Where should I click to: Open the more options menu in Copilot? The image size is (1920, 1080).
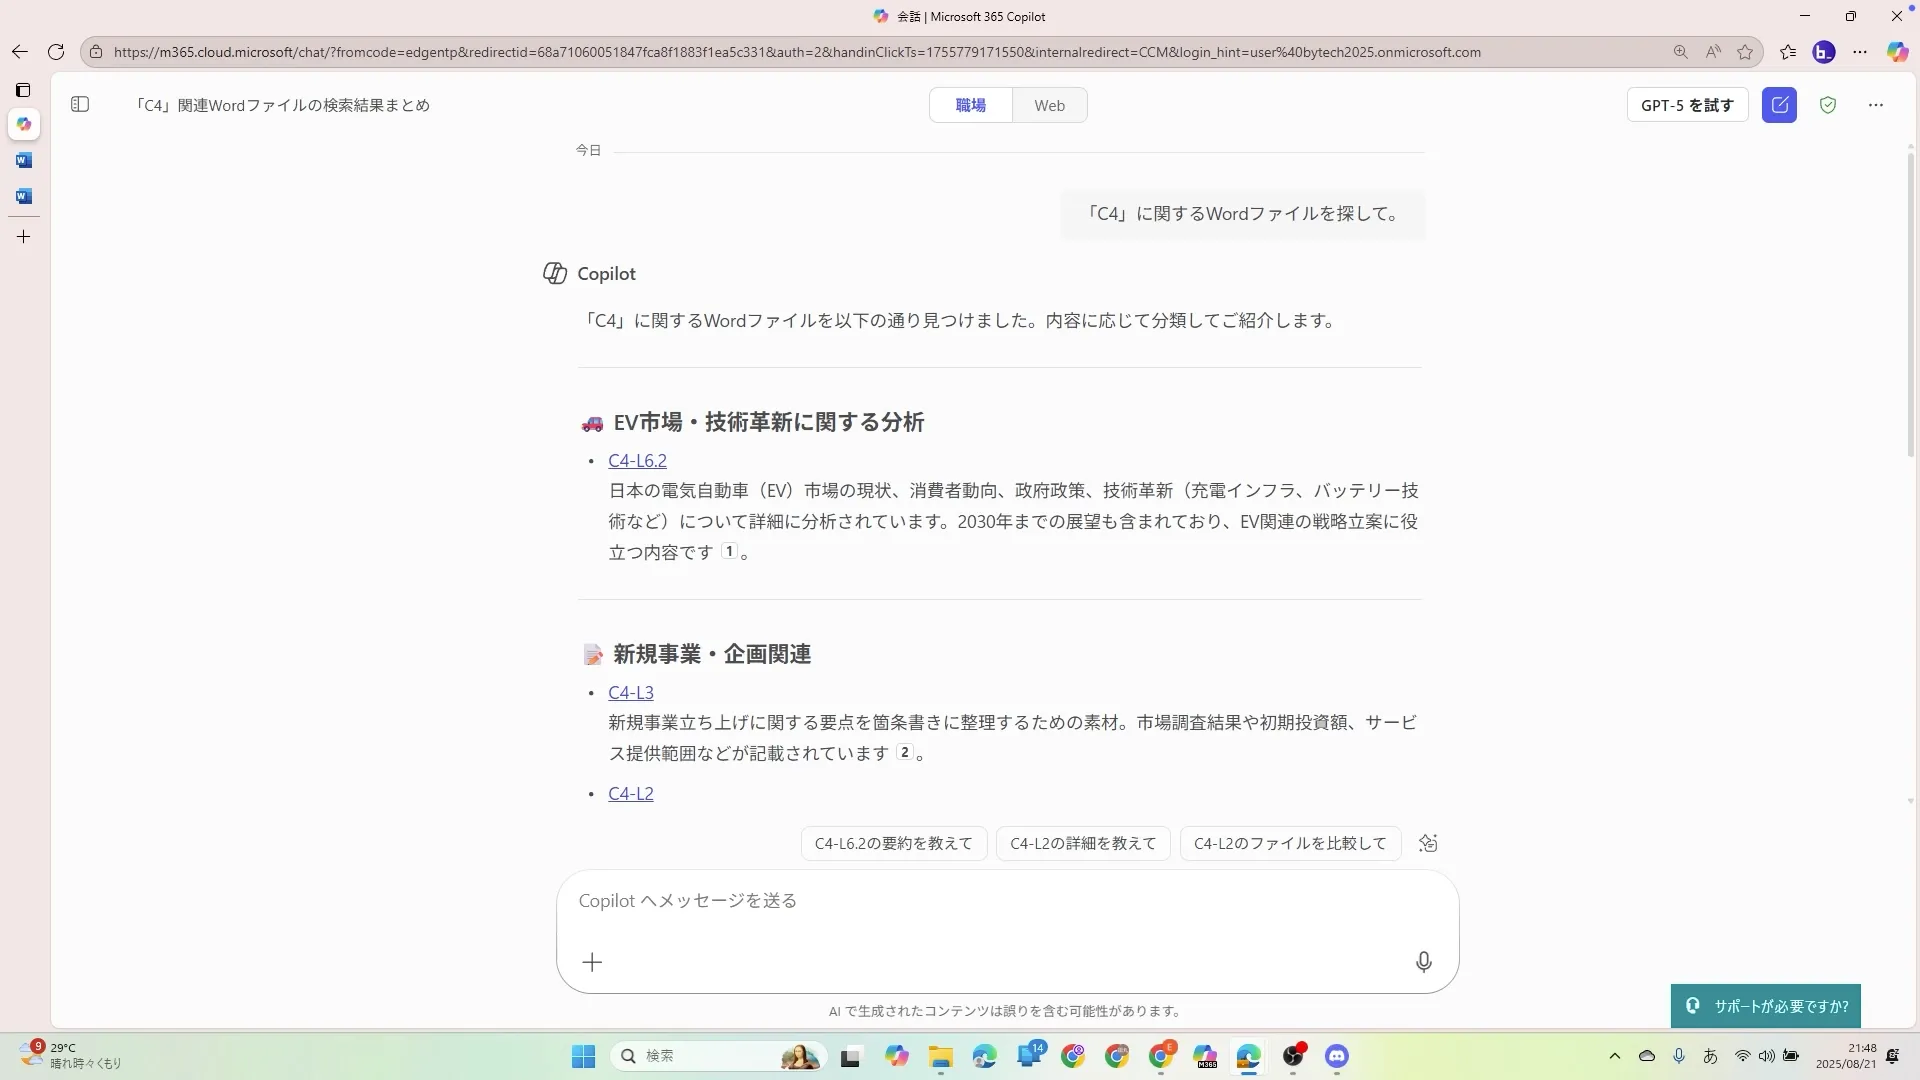tap(1876, 105)
